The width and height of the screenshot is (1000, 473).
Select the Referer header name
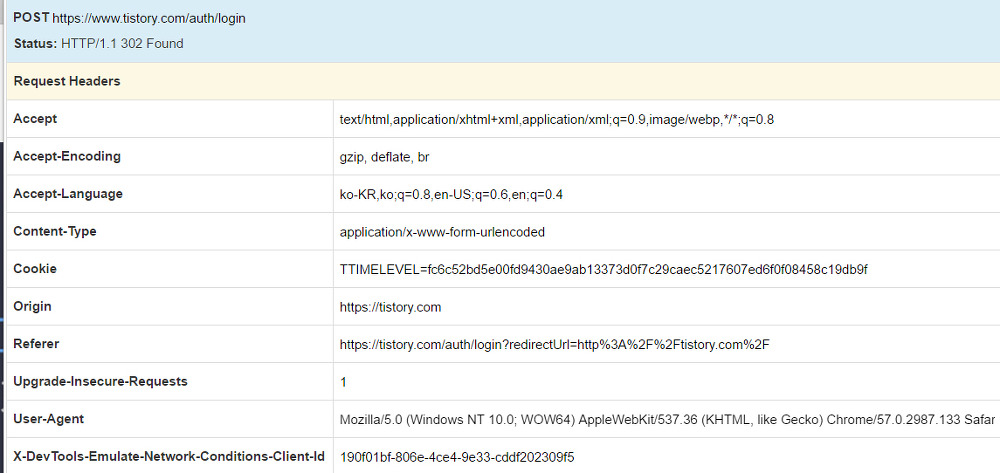(x=36, y=344)
